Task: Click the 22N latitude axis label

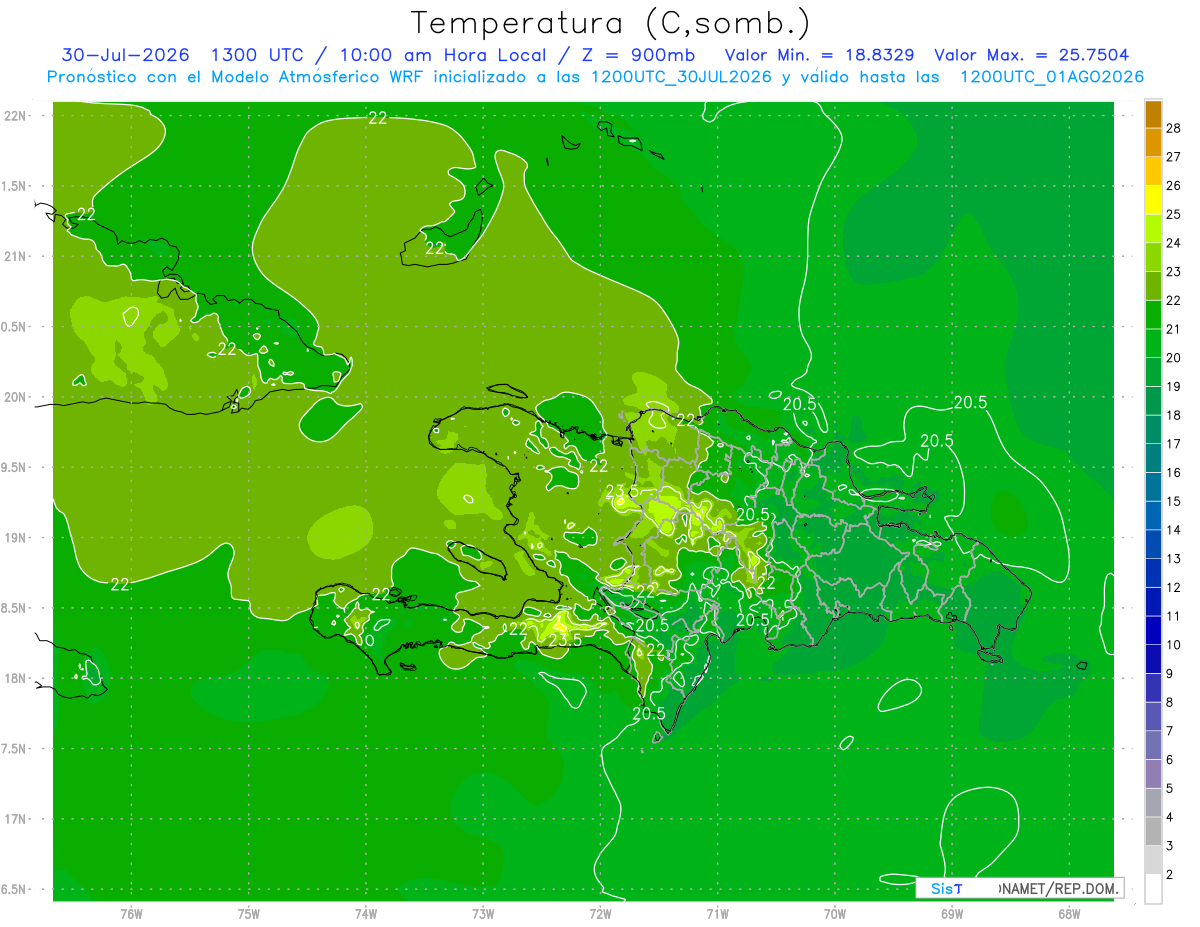Action: (15, 116)
